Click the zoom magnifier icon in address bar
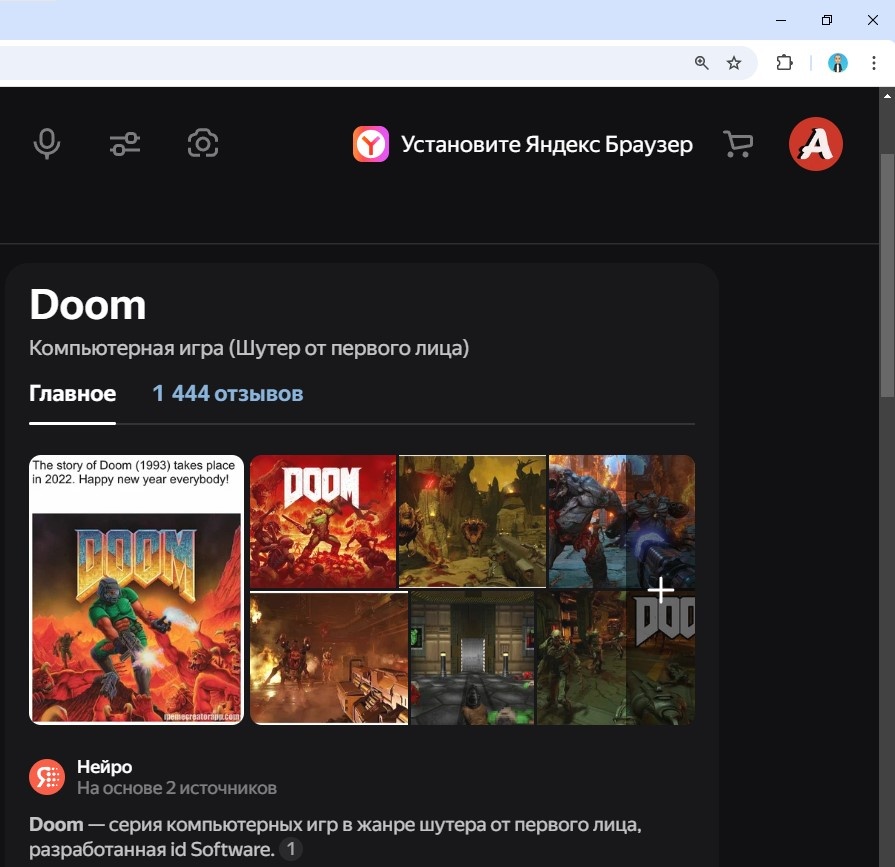Image resolution: width=895 pixels, height=867 pixels. (x=702, y=63)
